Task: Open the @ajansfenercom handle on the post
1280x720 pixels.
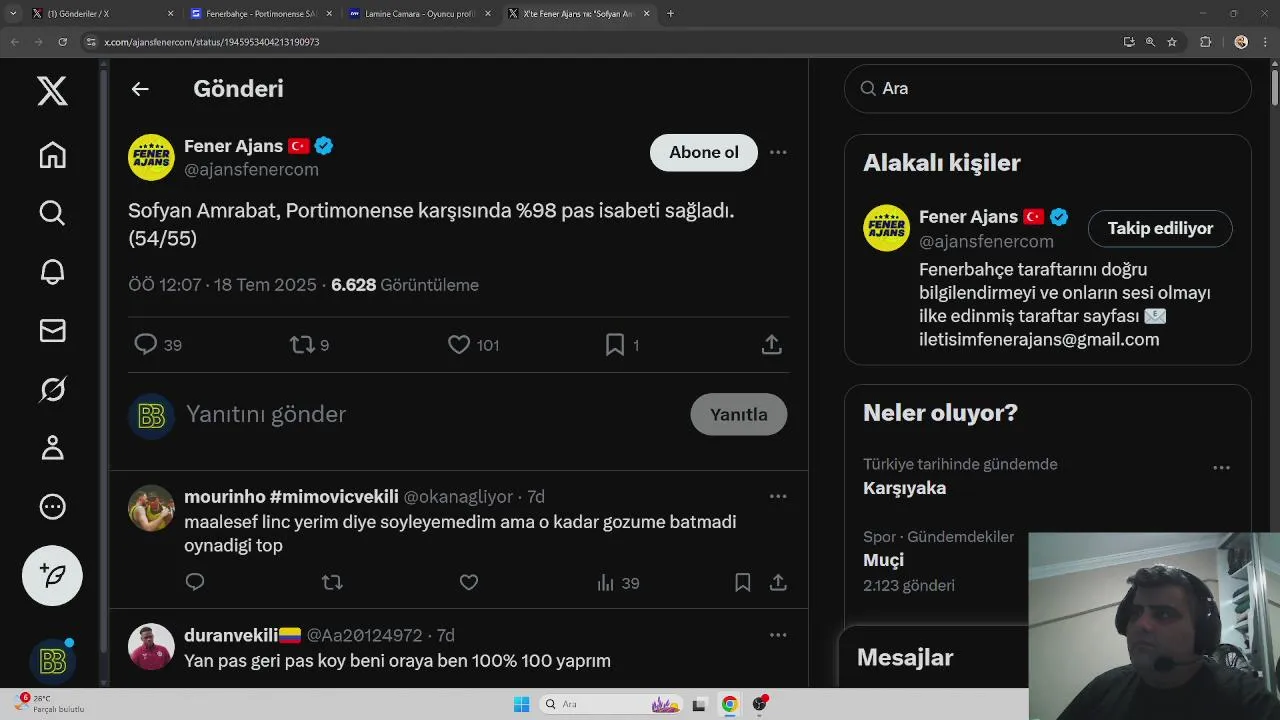Action: tap(251, 169)
